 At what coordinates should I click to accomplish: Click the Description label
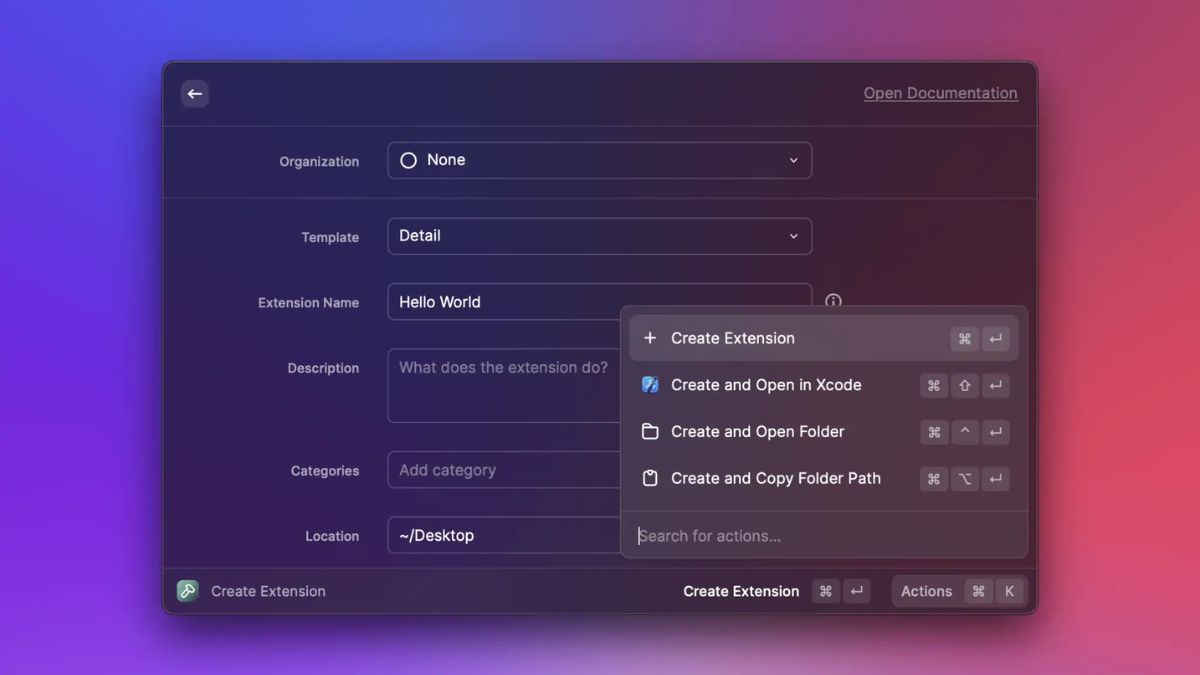(x=323, y=368)
